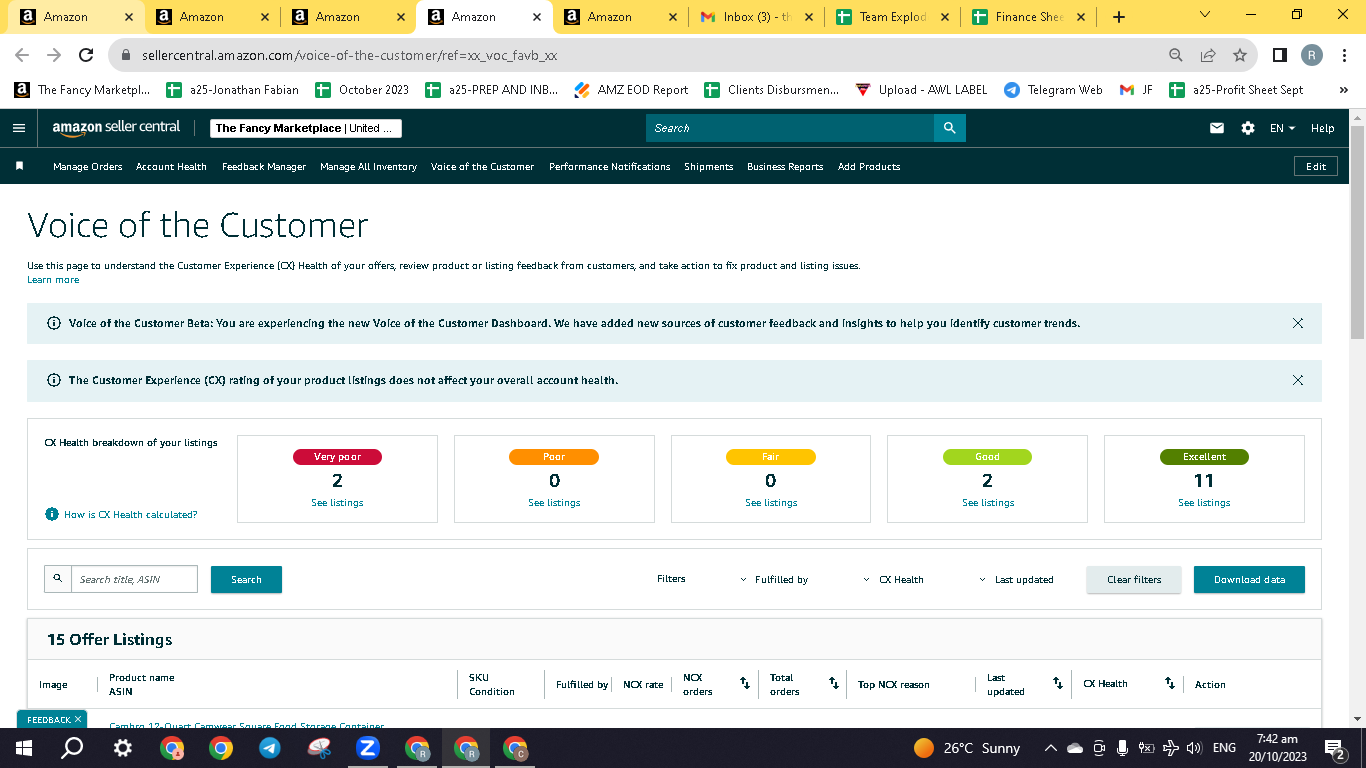The width and height of the screenshot is (1366, 768).
Task: Open the address bar zoom magnifier
Action: [1176, 55]
